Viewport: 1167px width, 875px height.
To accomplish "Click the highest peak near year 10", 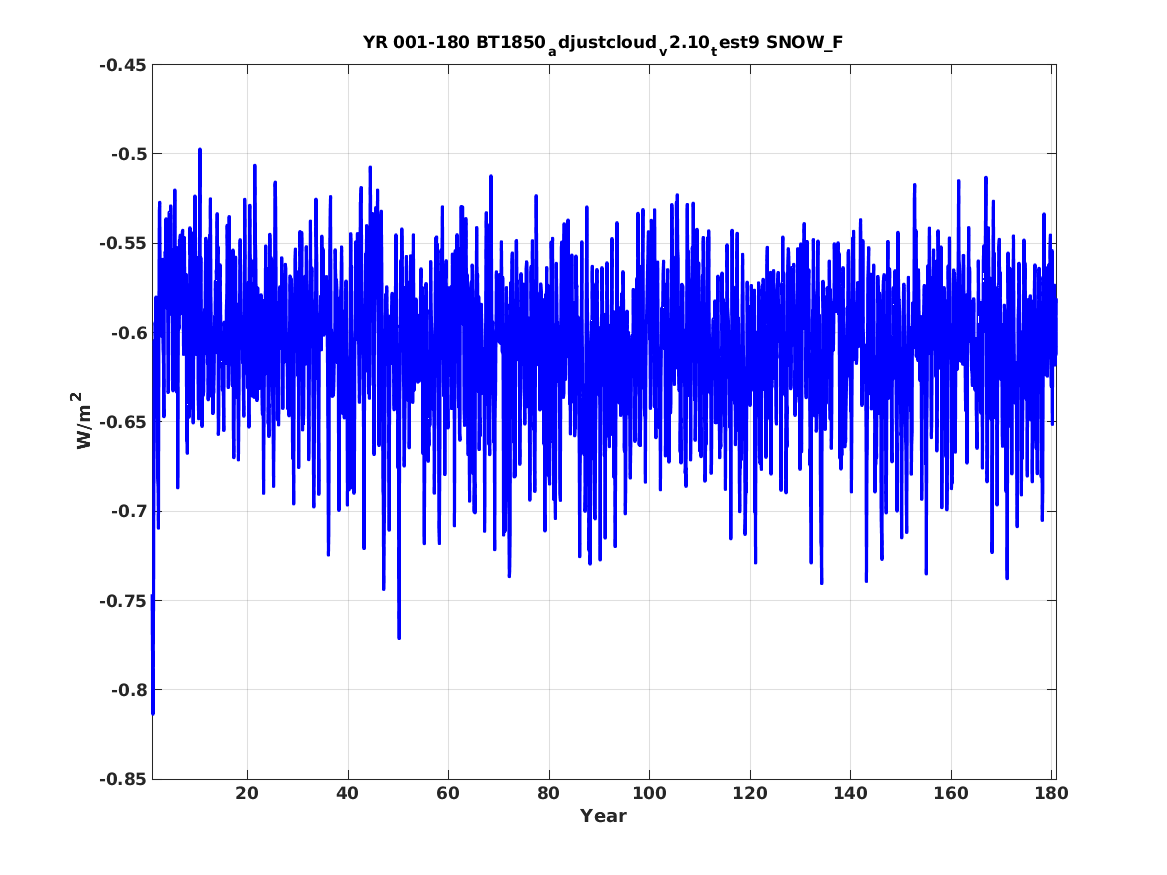I will (200, 151).
